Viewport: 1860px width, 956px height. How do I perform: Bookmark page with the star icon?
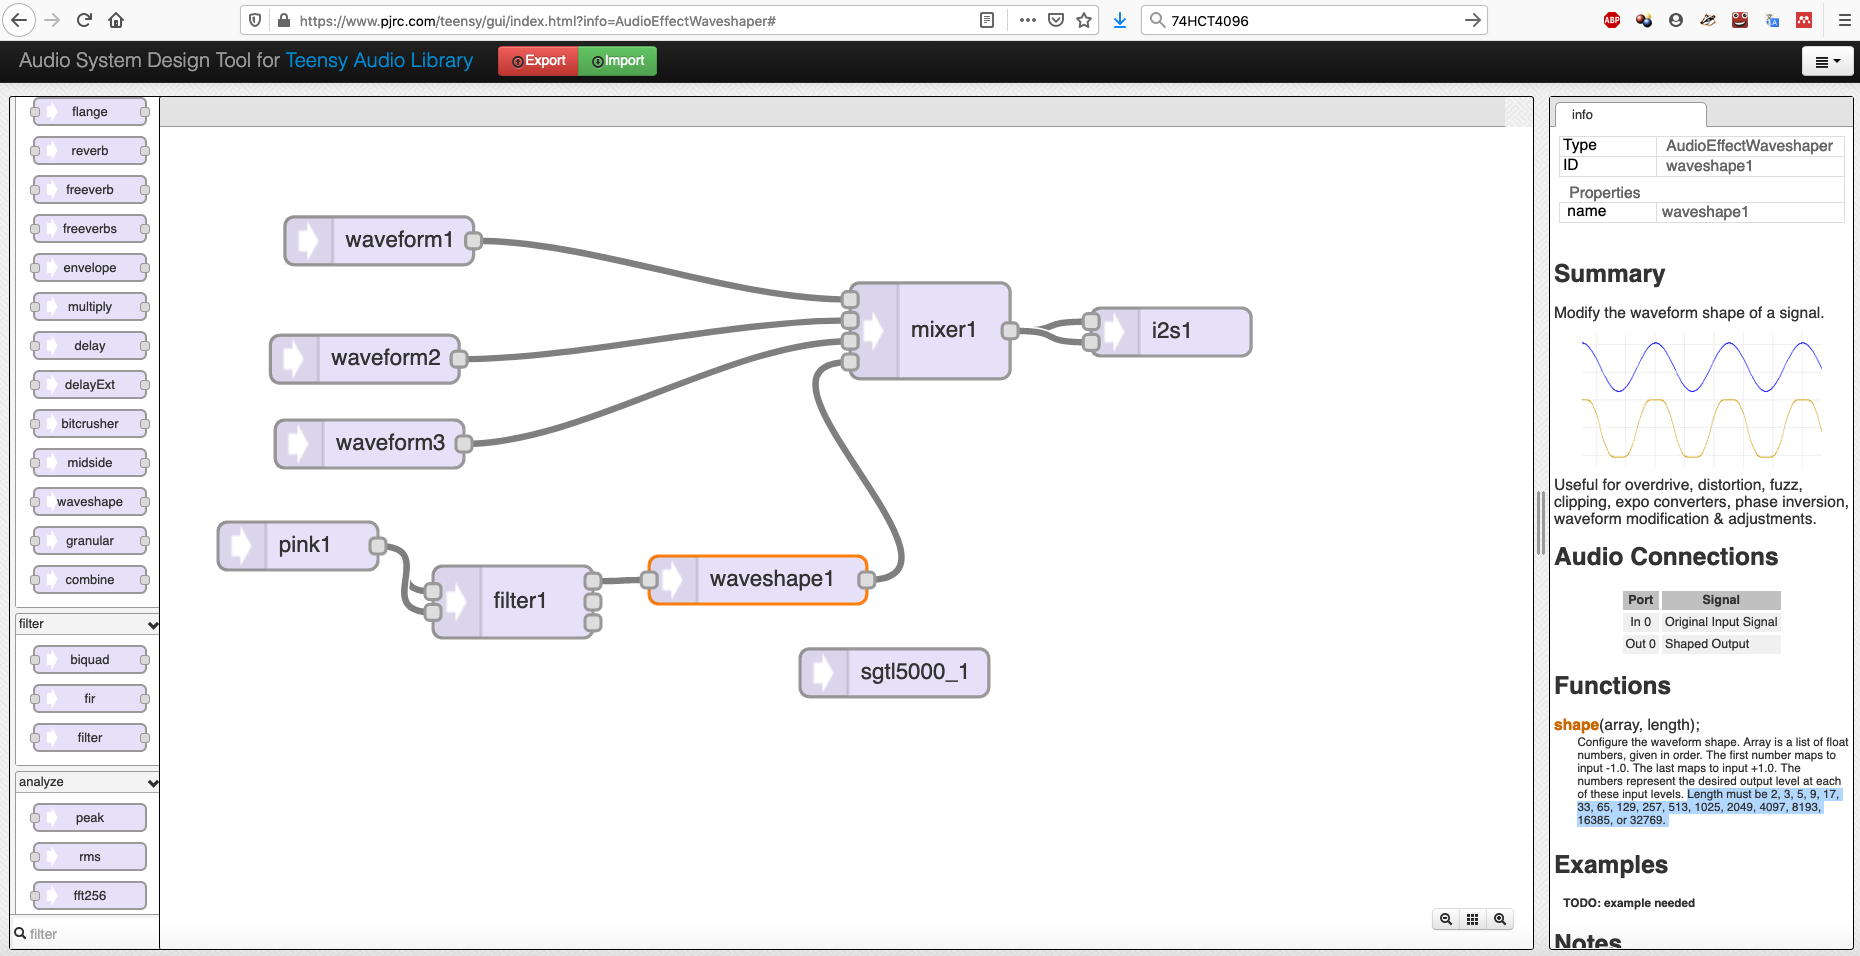[1084, 20]
